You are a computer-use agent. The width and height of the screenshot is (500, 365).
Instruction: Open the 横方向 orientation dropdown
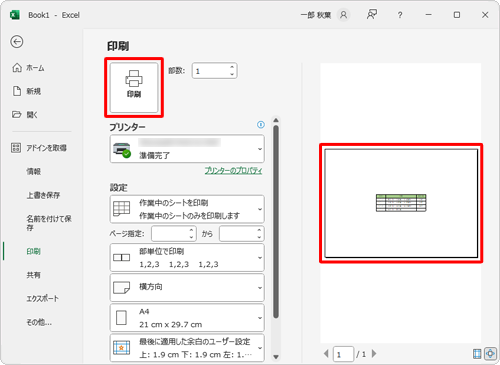187,287
